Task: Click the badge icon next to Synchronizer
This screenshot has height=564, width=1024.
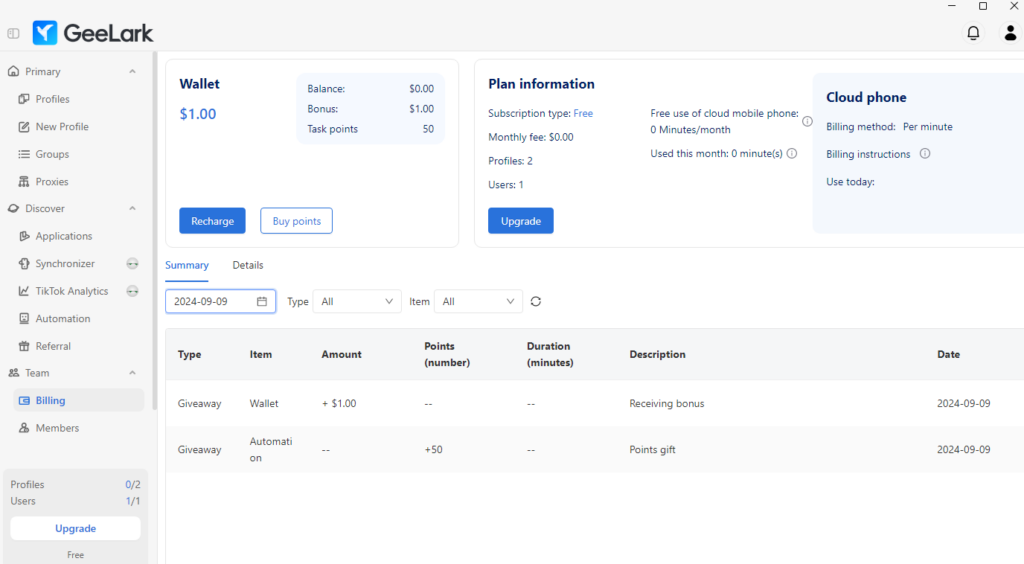Action: pos(133,264)
